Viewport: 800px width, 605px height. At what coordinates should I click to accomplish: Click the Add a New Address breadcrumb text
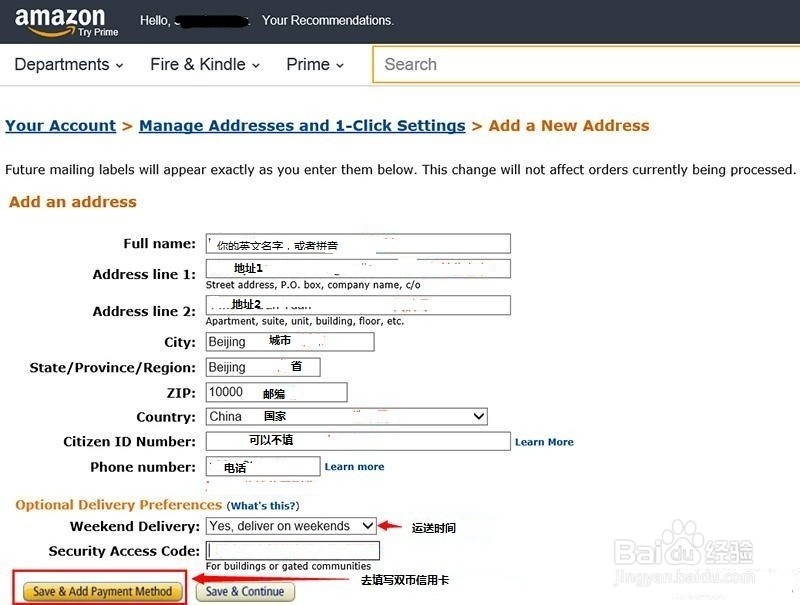(x=569, y=125)
